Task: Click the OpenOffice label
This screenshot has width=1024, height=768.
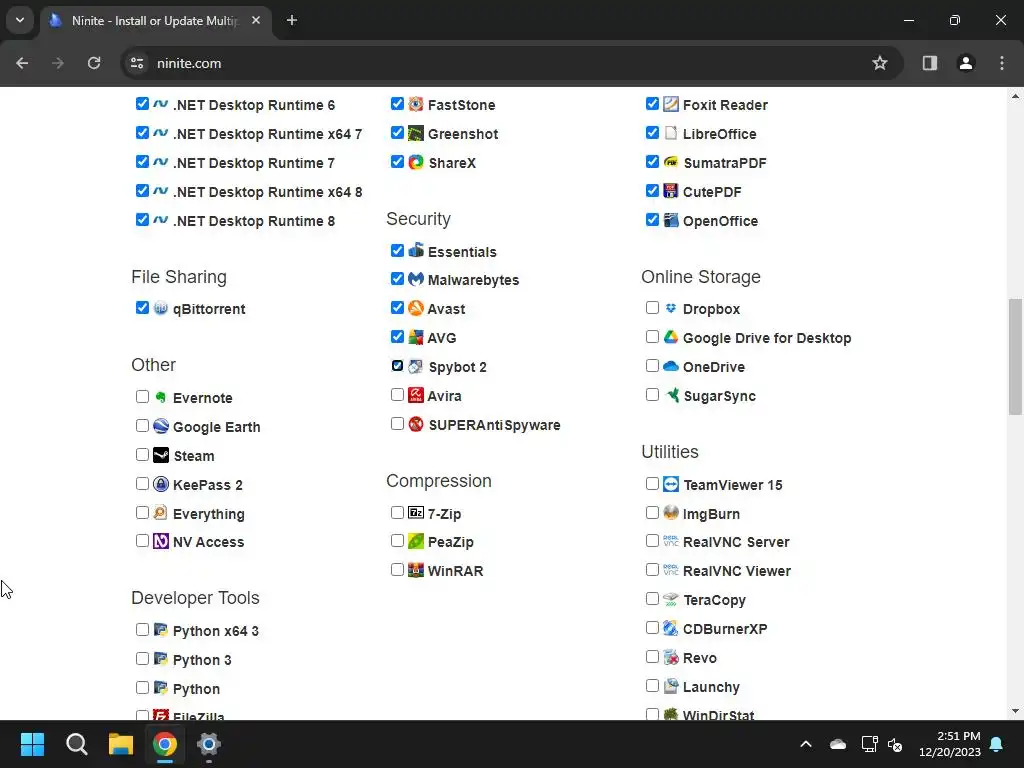Action: [x=720, y=221]
